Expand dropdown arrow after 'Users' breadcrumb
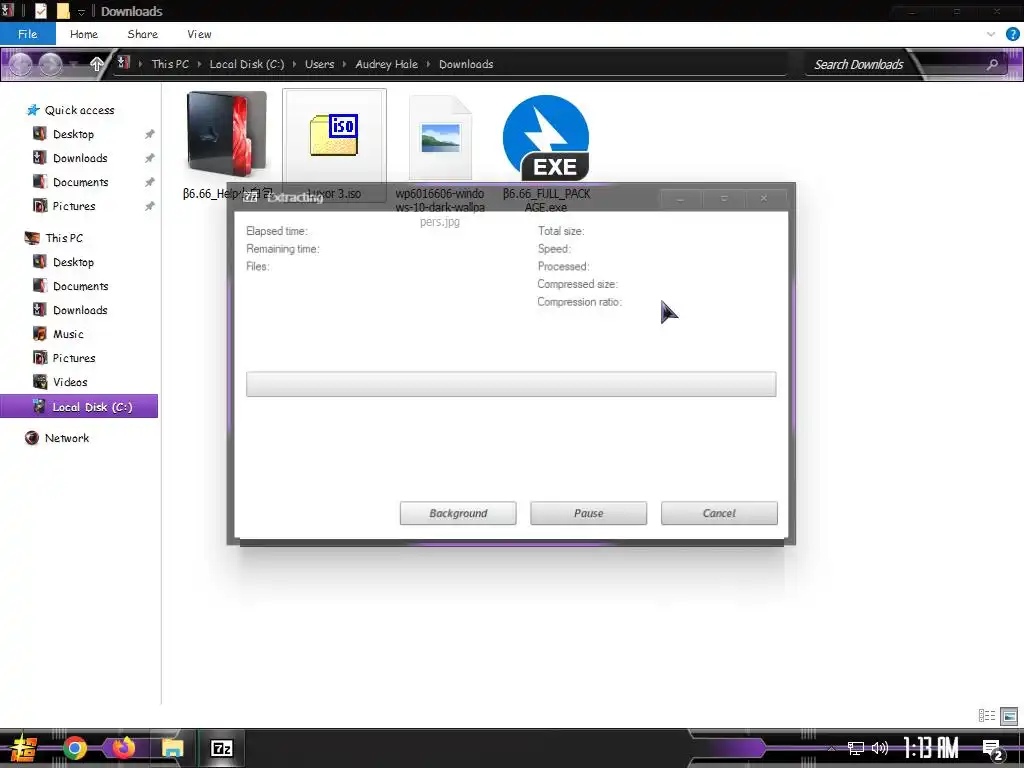Image resolution: width=1024 pixels, height=768 pixels. pos(344,64)
